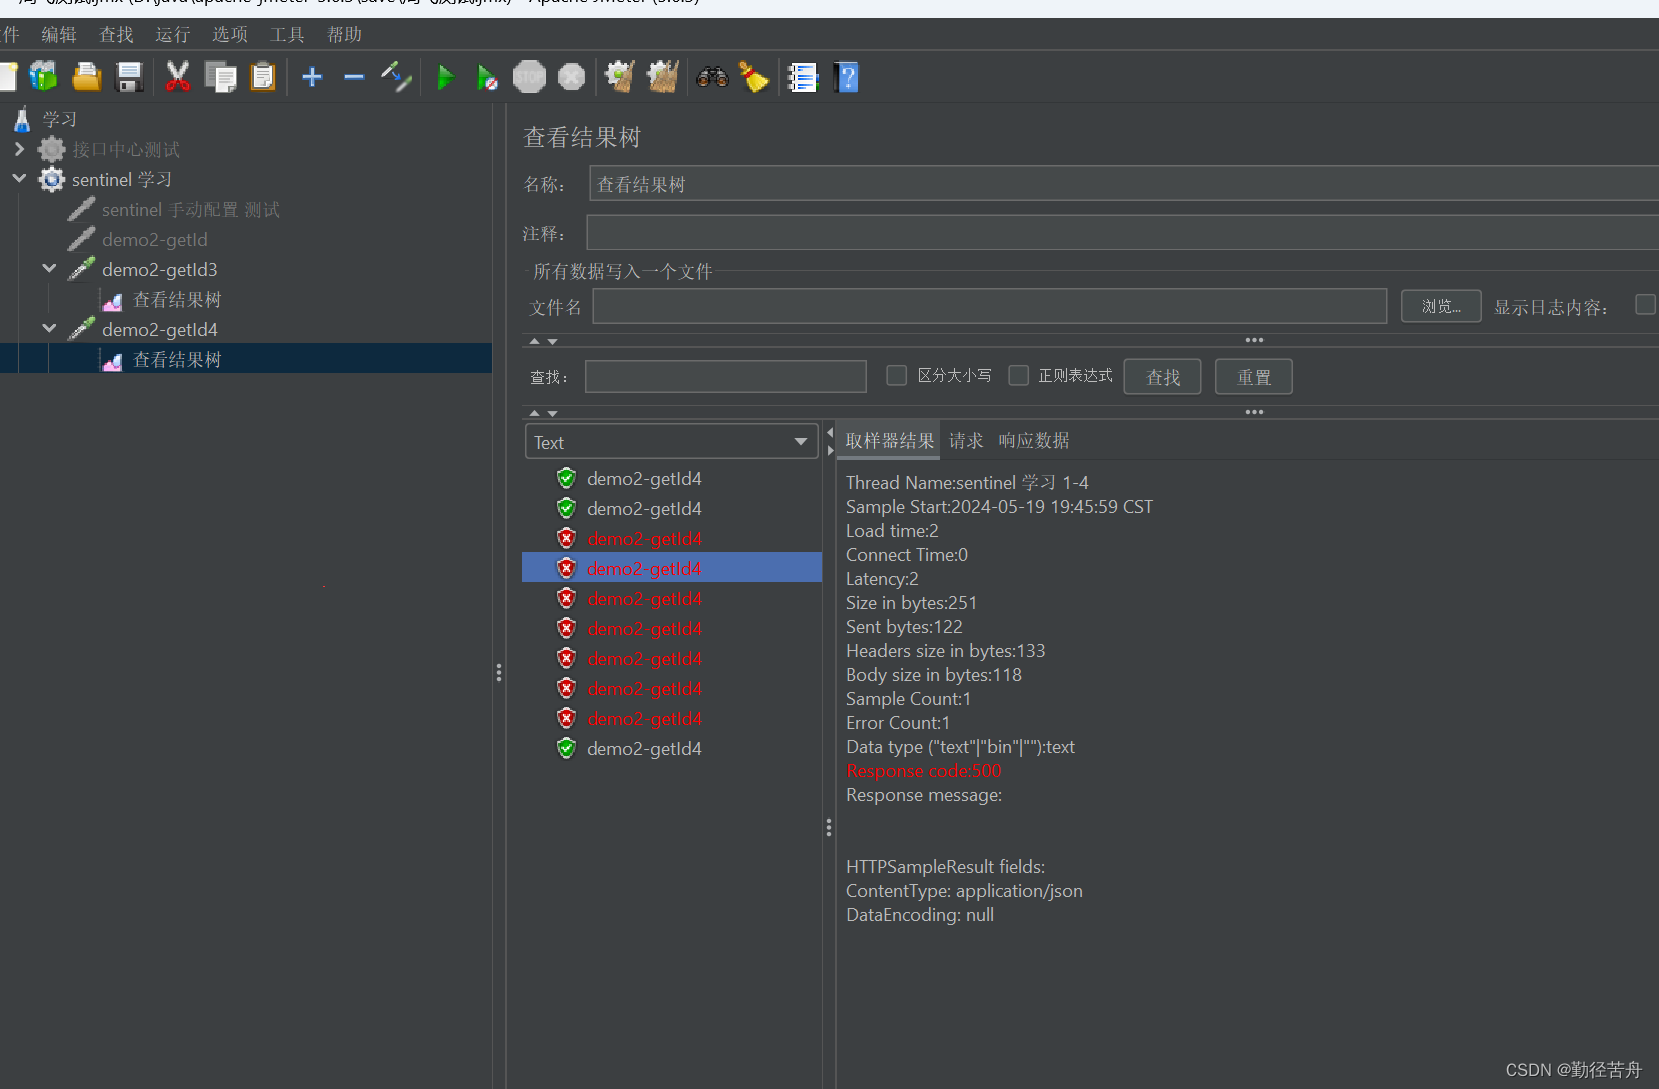Paste element using clipboard icon

click(263, 77)
